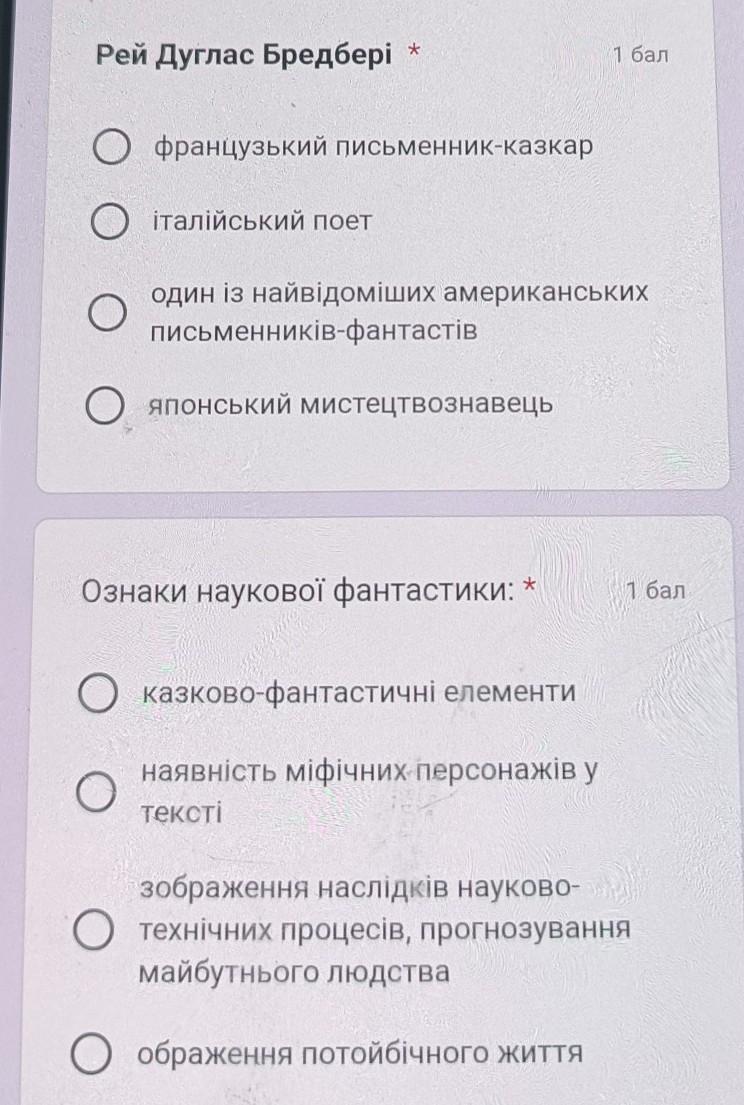This screenshot has width=744, height=1105.
Task: Click the text 'ображення потойбічного життя'
Action: pos(360,1053)
